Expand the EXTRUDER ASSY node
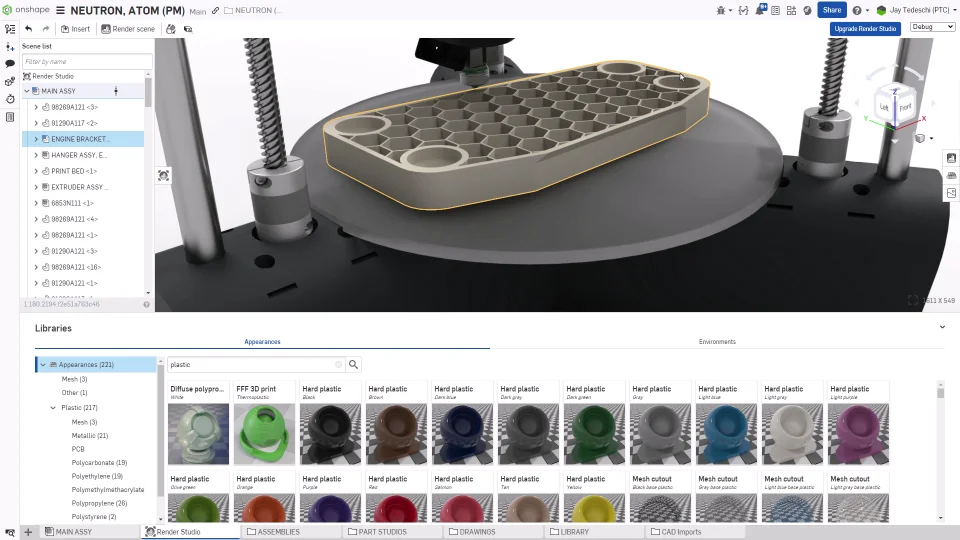The image size is (960, 540). [36, 187]
